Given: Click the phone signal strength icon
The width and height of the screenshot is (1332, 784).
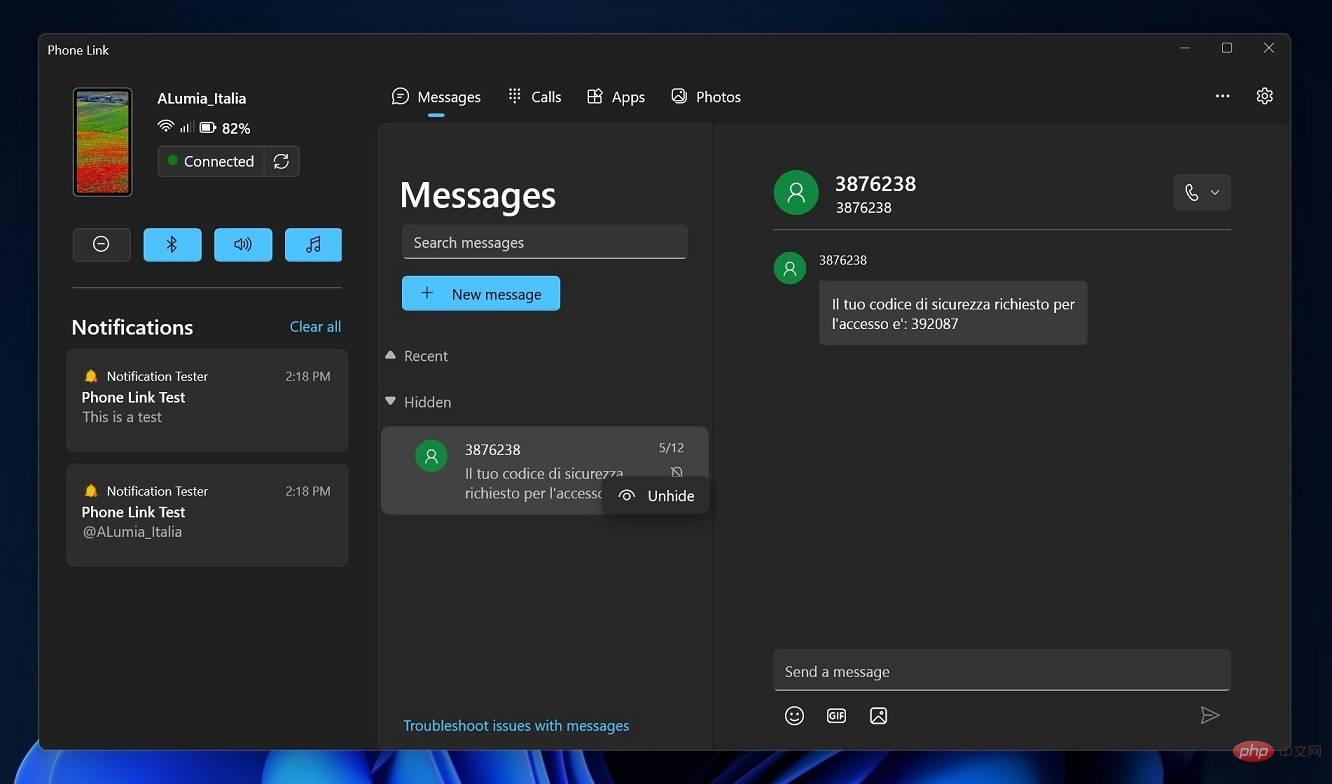Looking at the screenshot, I should tap(186, 128).
